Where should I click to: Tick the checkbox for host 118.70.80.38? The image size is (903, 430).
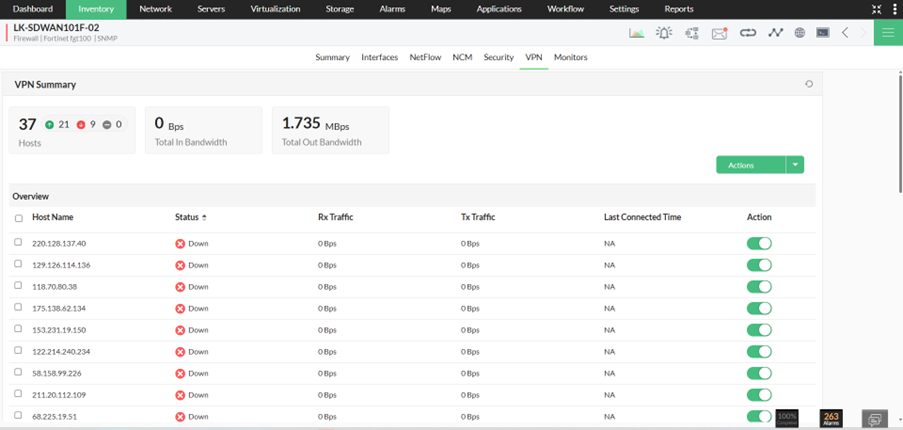click(18, 286)
